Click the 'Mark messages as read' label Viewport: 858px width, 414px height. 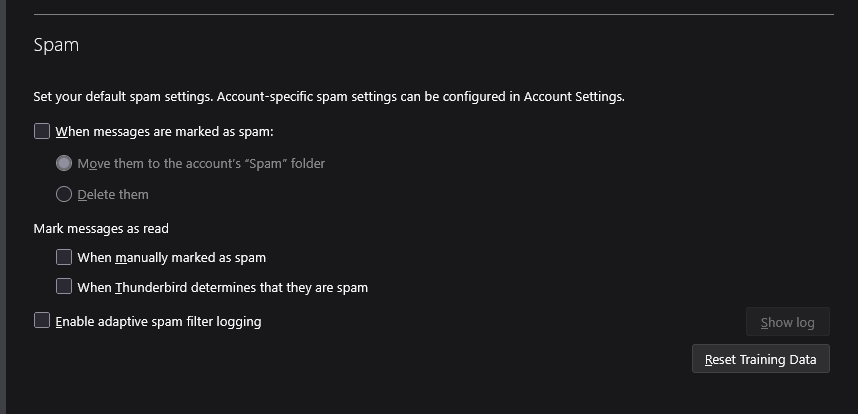pos(101,228)
